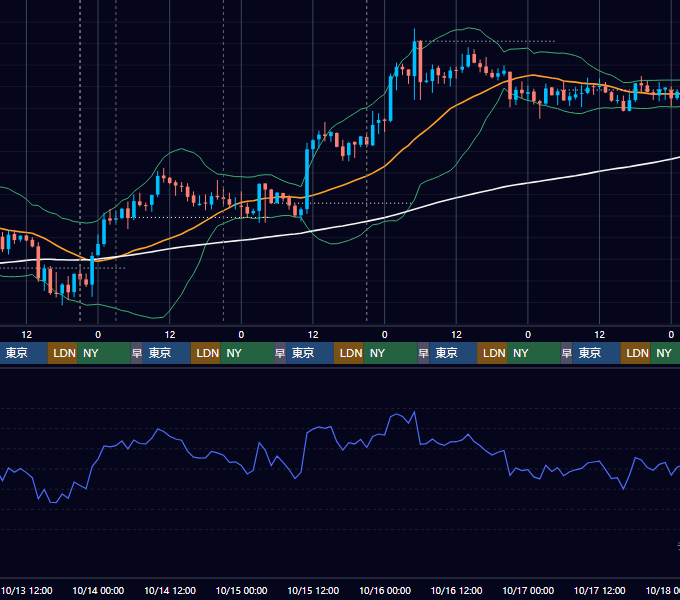The image size is (680, 600).
Task: Click the 10/13 12:00 date label
Action: (26, 590)
